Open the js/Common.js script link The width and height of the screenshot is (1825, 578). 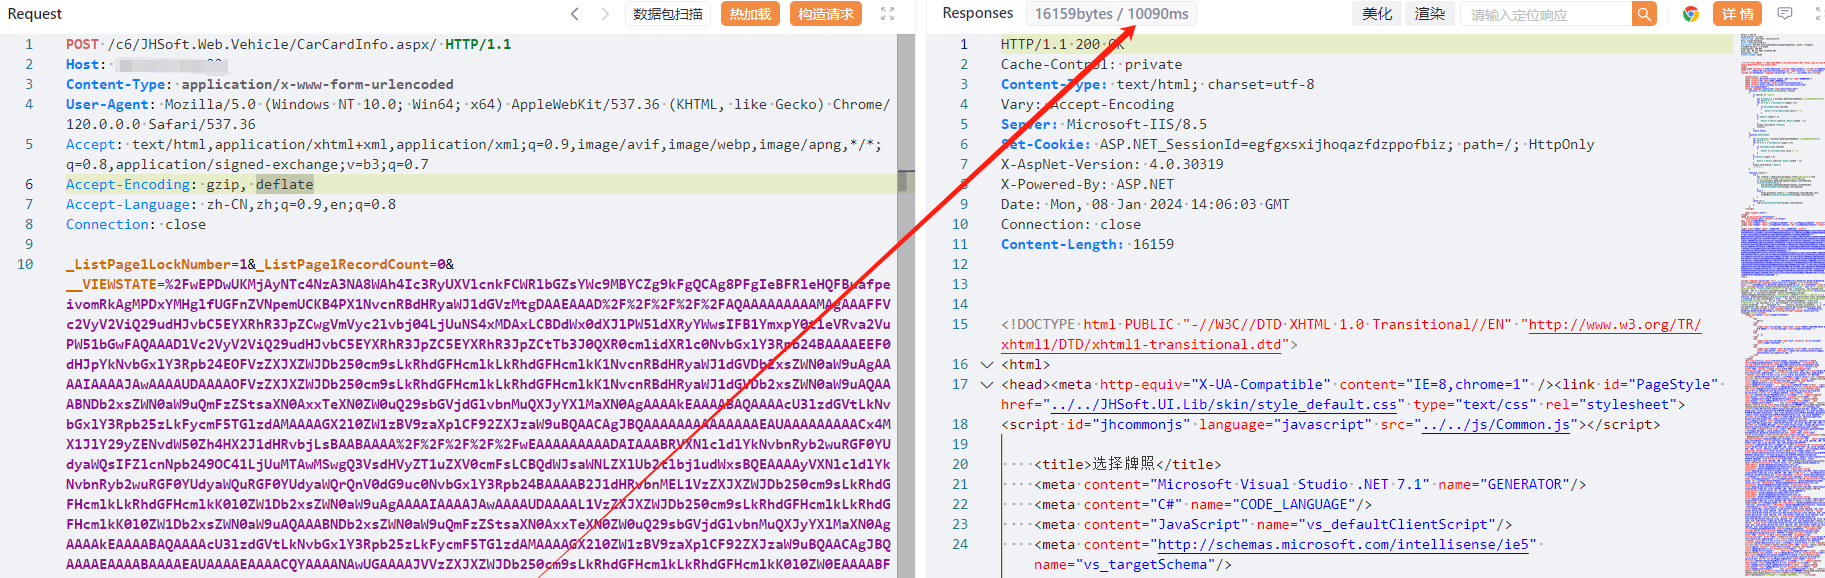[1496, 425]
